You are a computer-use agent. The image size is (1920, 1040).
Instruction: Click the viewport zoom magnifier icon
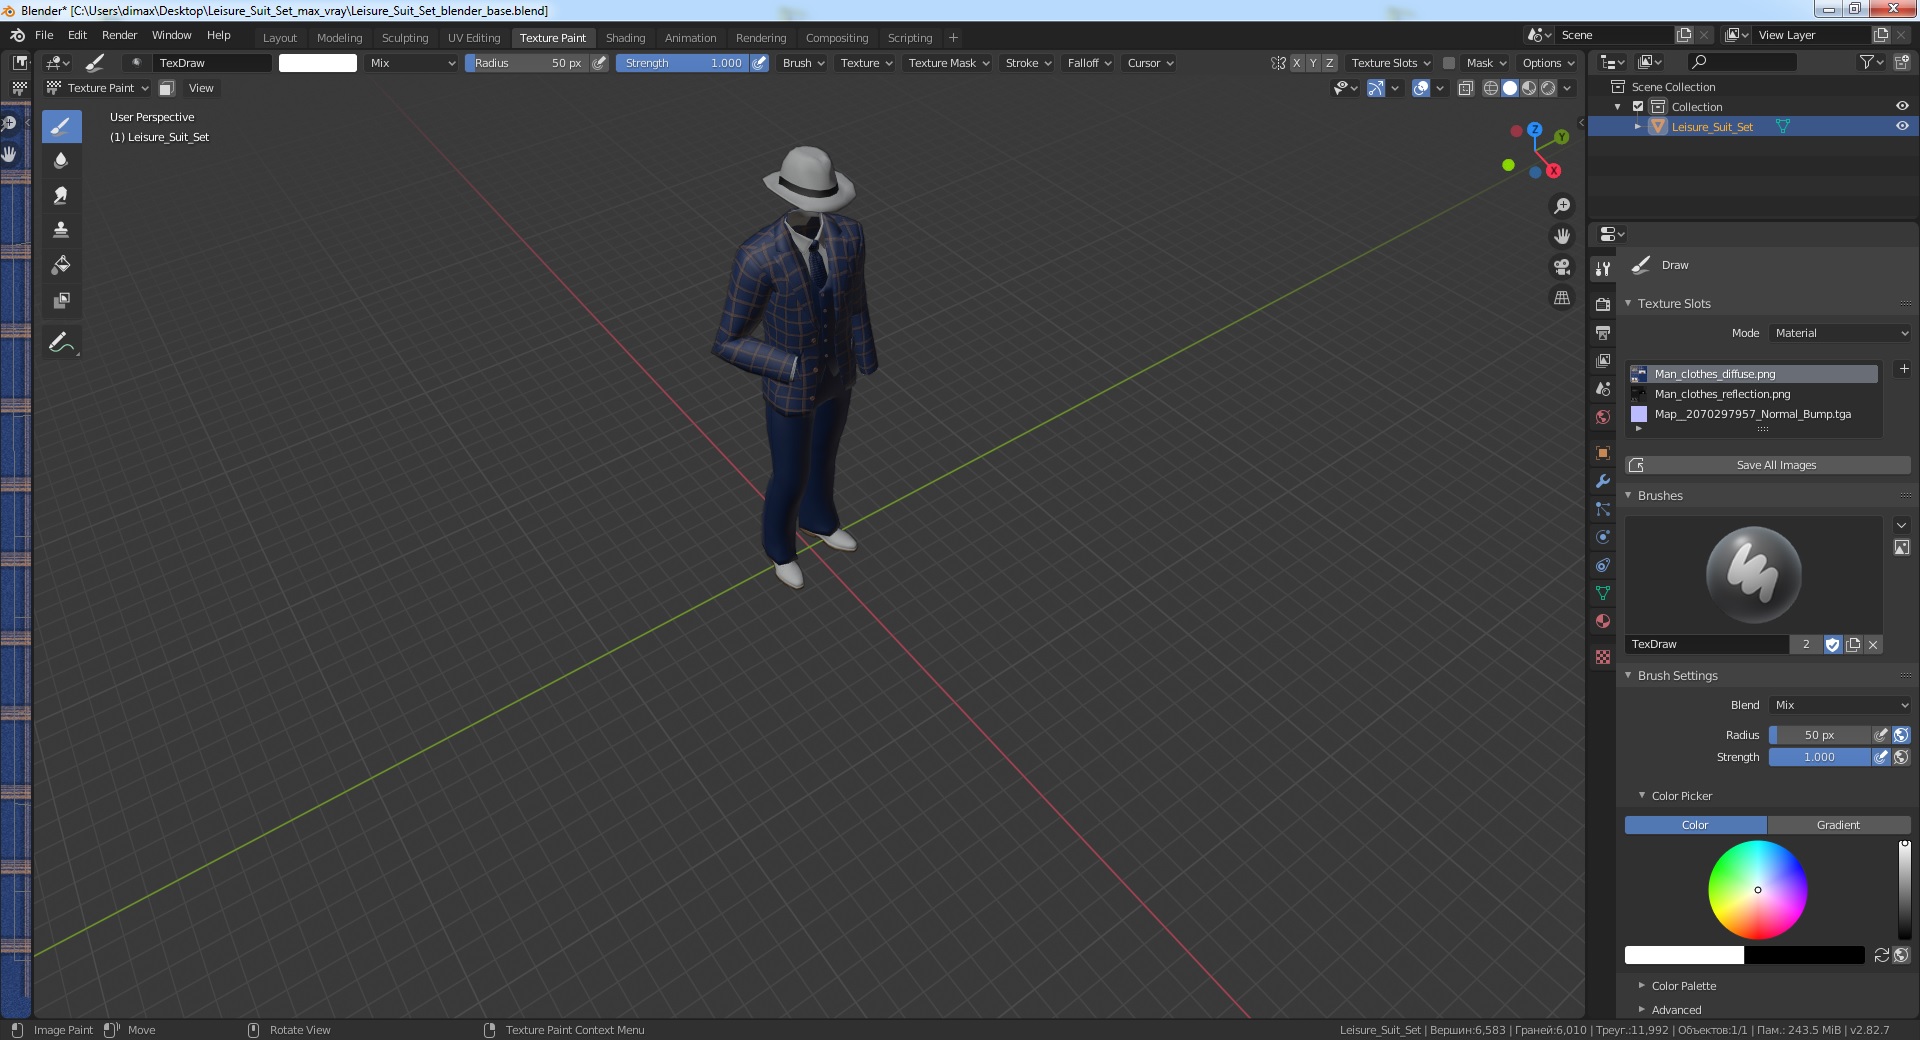tap(1562, 206)
